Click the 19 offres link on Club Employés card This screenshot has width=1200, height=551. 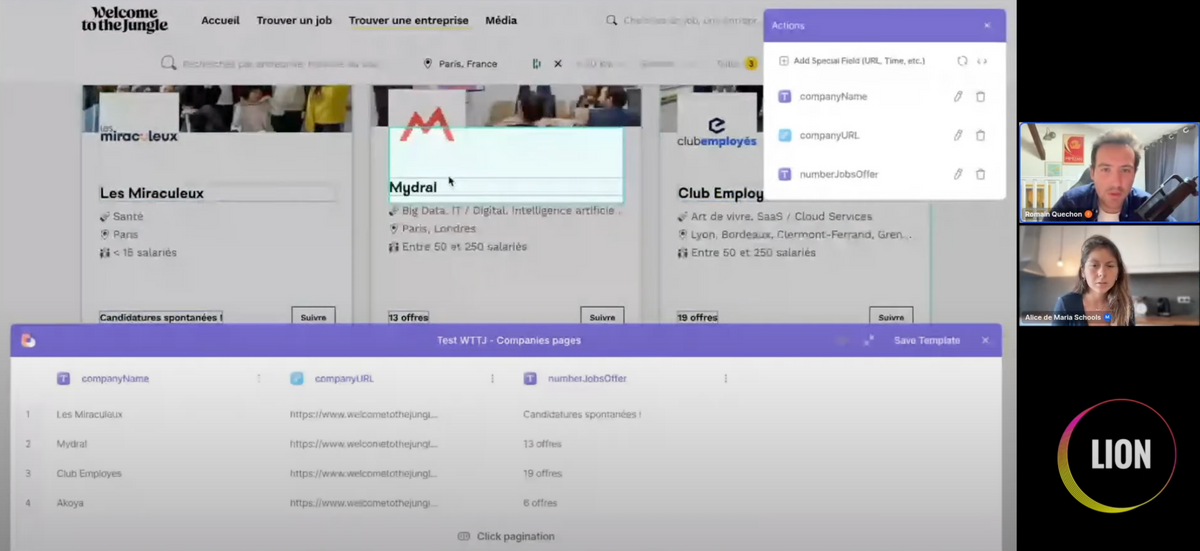(697, 317)
